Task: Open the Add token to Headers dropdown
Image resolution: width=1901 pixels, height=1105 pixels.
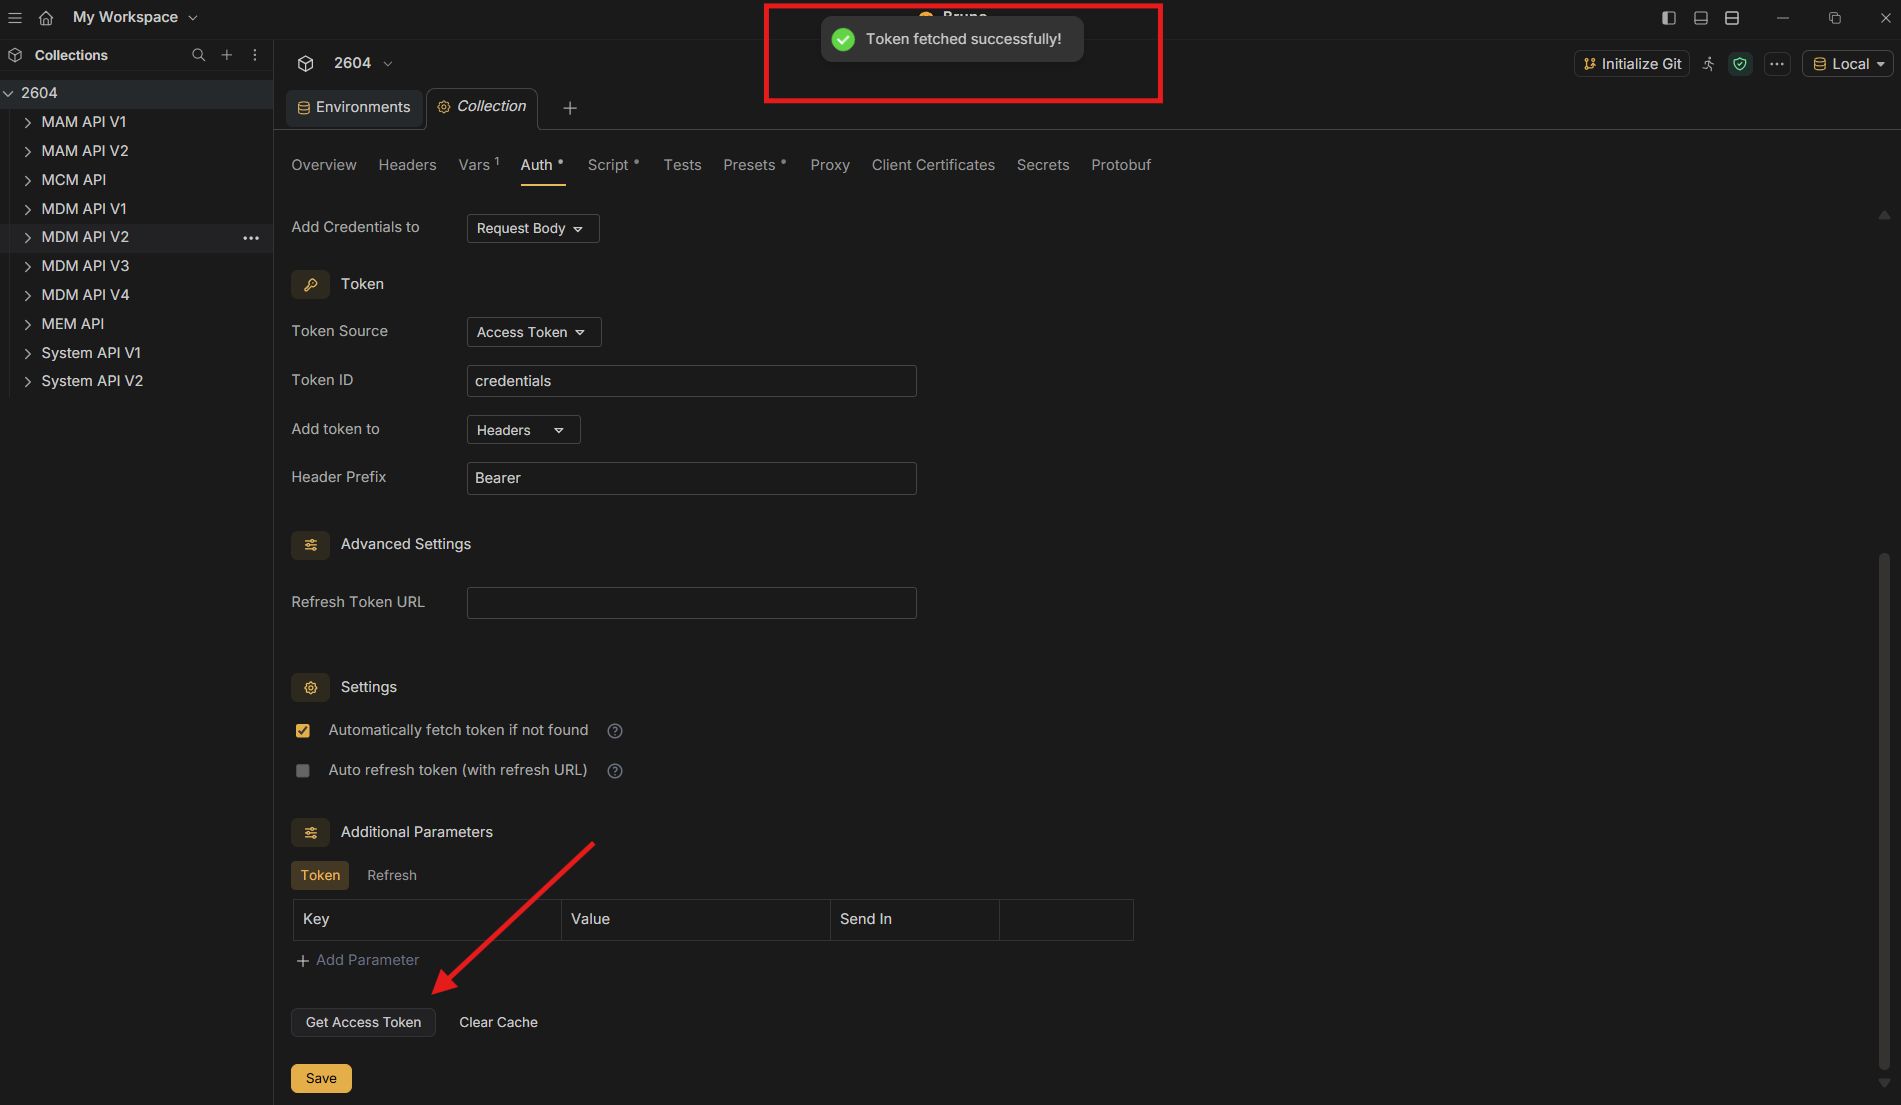Action: click(523, 430)
